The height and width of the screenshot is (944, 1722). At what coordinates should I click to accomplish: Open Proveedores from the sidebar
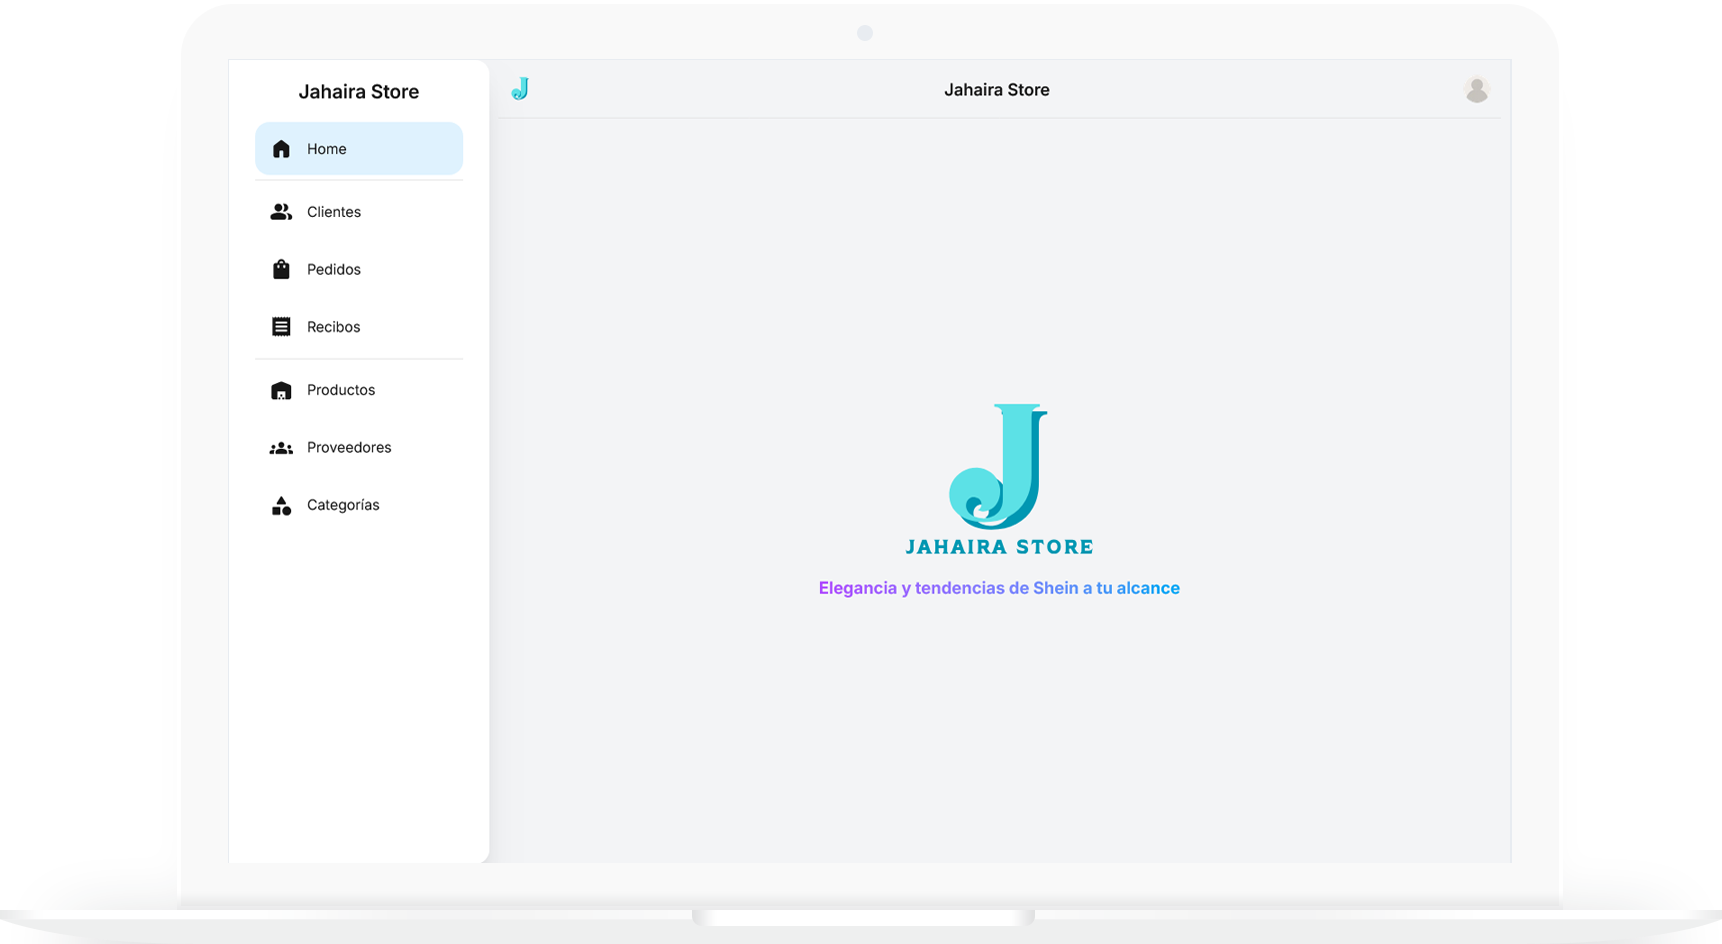click(x=359, y=448)
